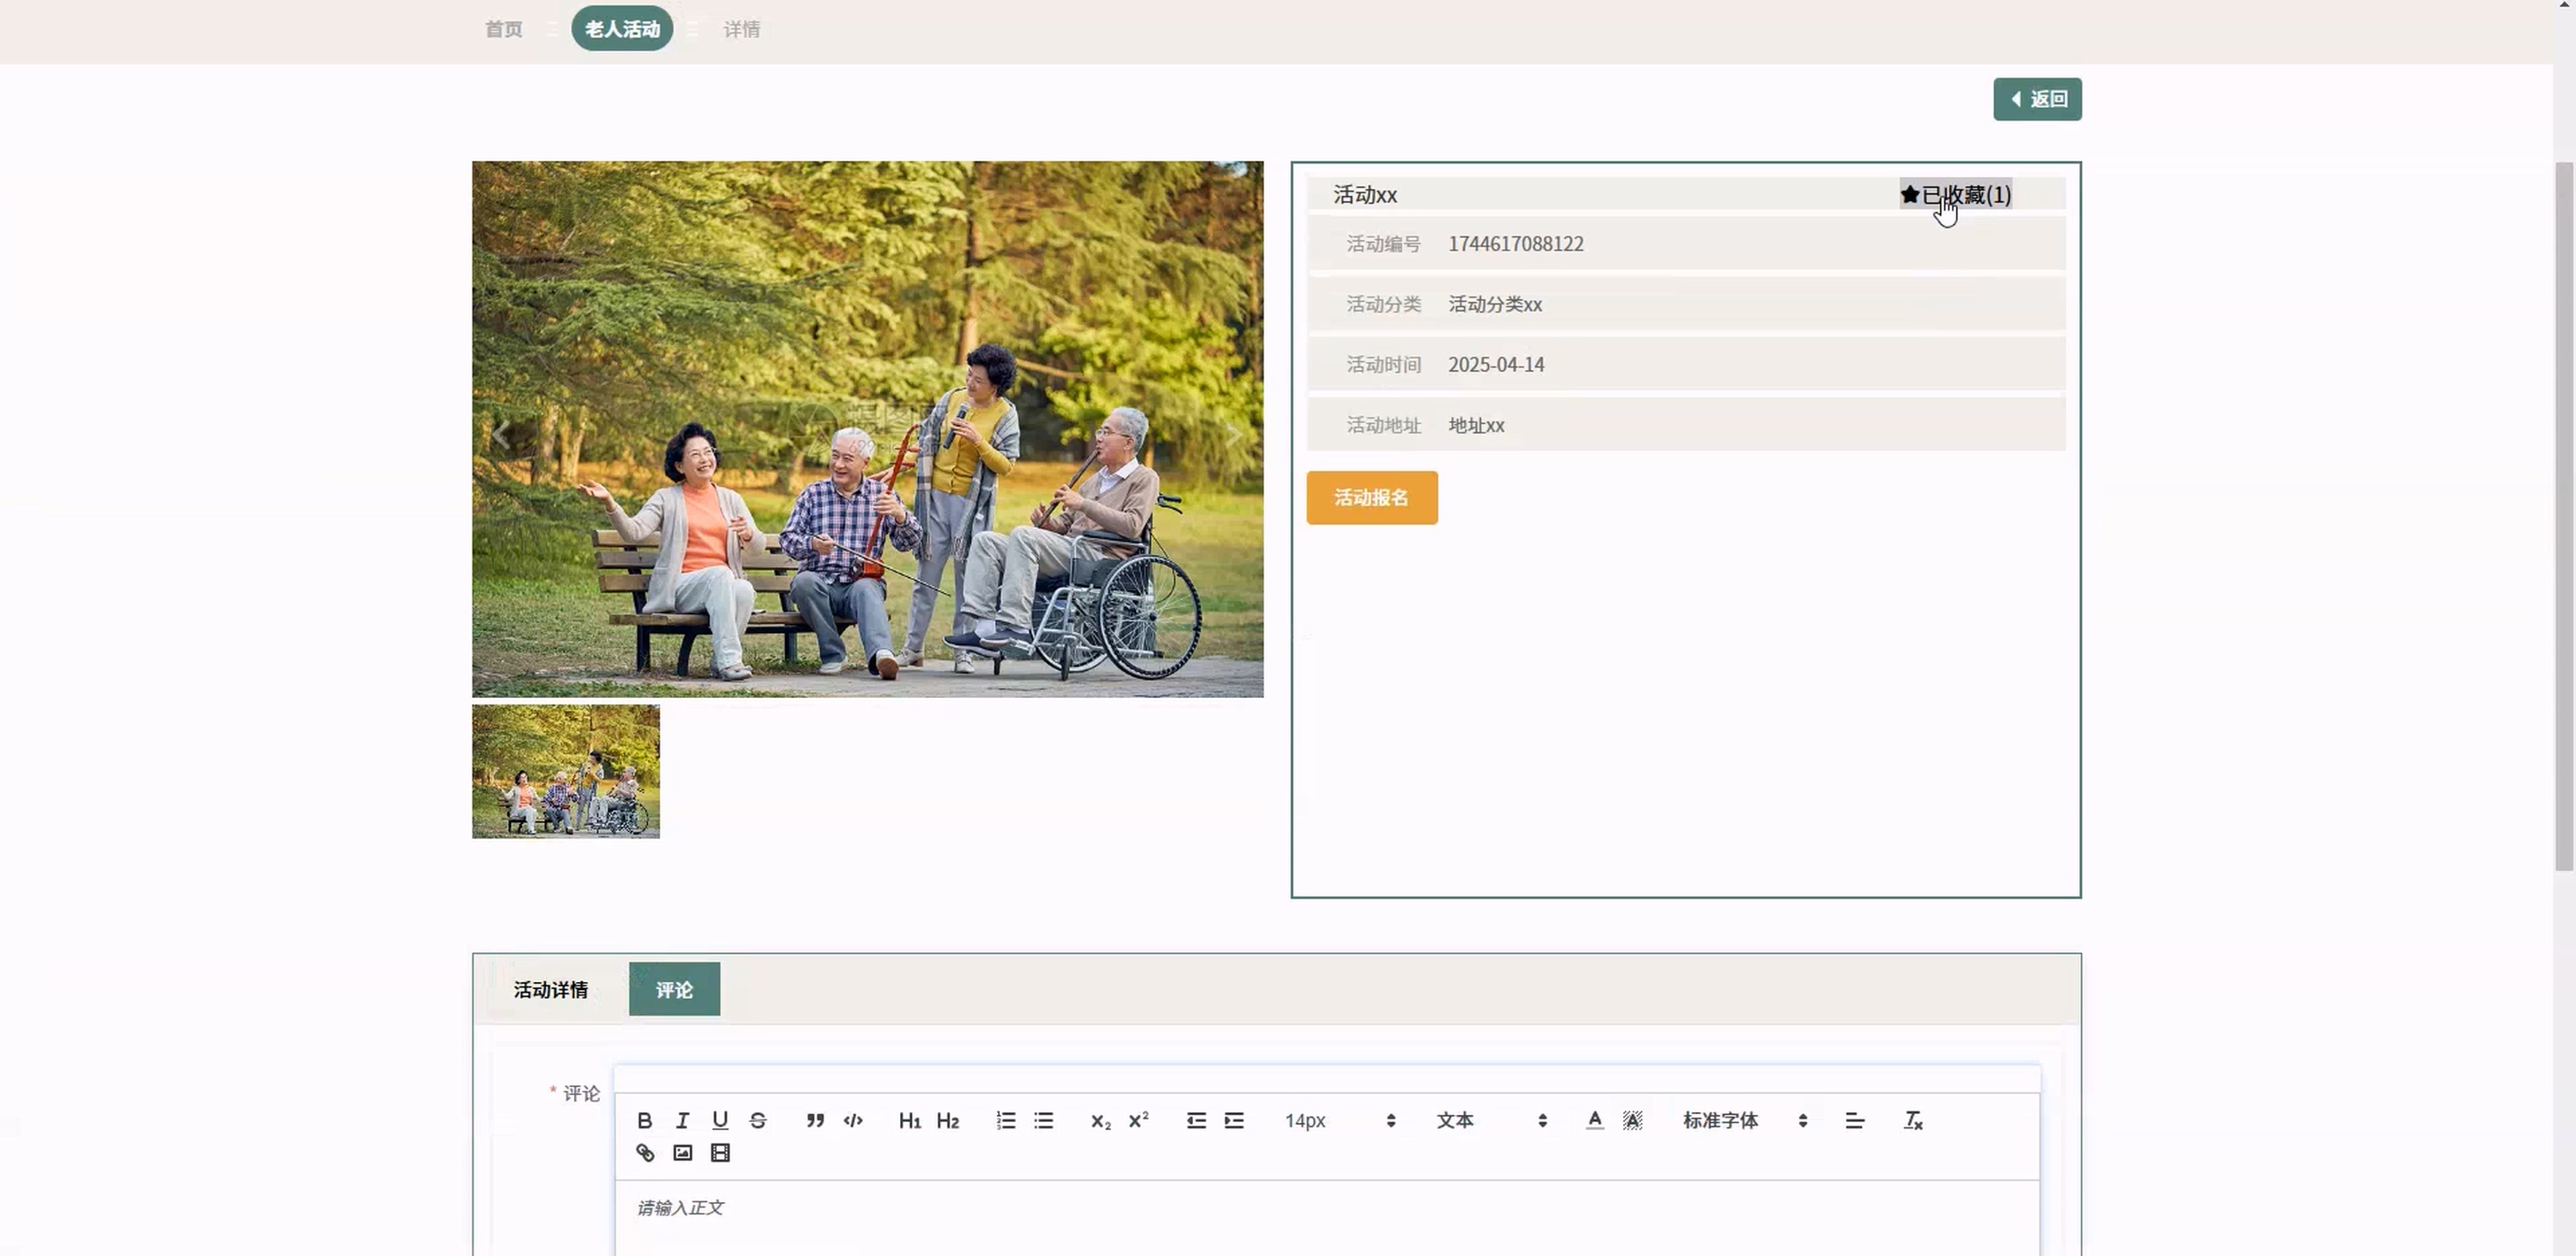Screen dimensions: 2576x1256
Task: Select the activity photo thumbnail
Action: pyautogui.click(x=566, y=771)
